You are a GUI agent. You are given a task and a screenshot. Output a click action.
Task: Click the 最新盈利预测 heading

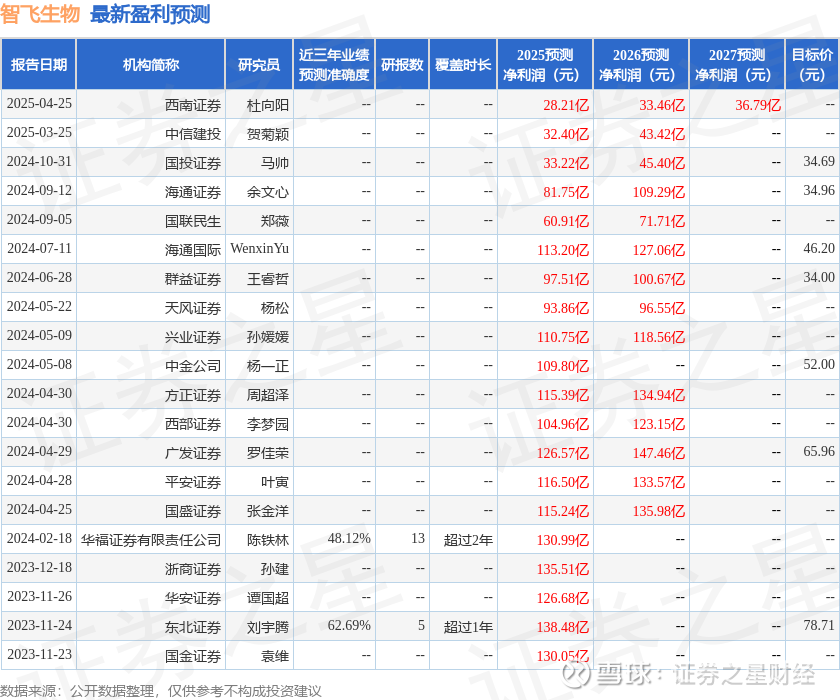tap(150, 14)
